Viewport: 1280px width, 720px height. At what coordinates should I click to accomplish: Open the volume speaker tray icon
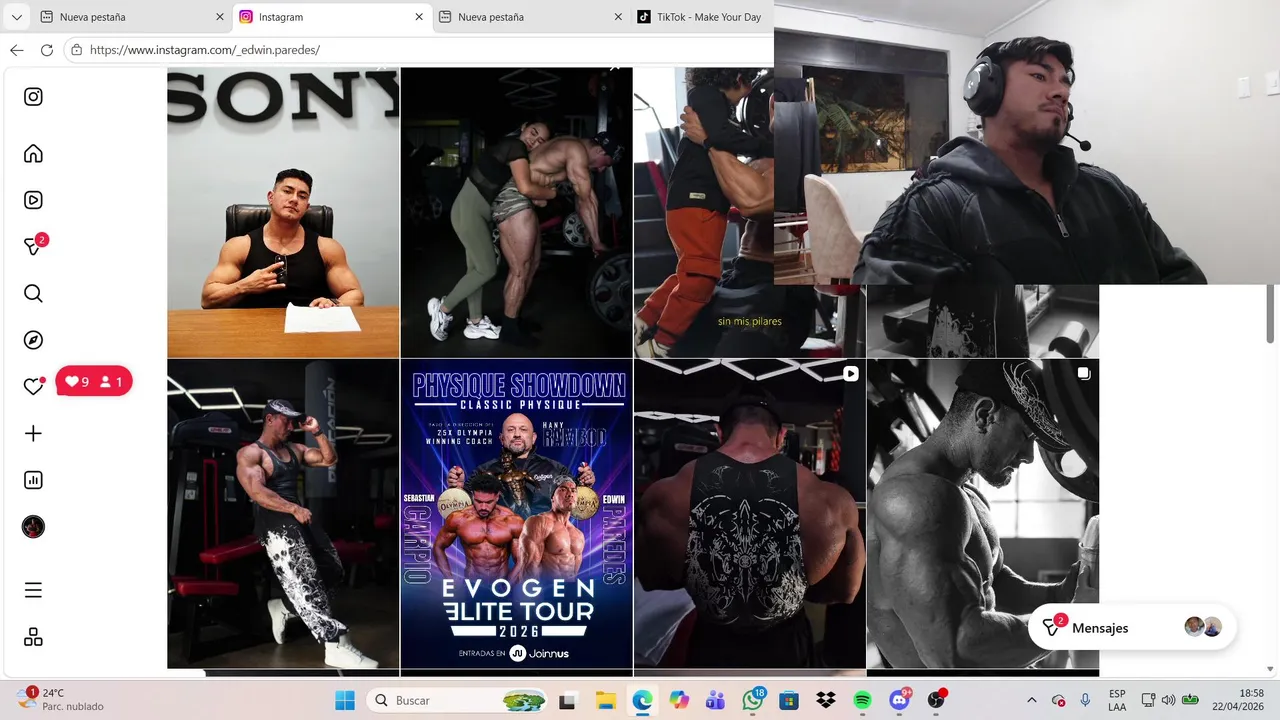pyautogui.click(x=1168, y=700)
